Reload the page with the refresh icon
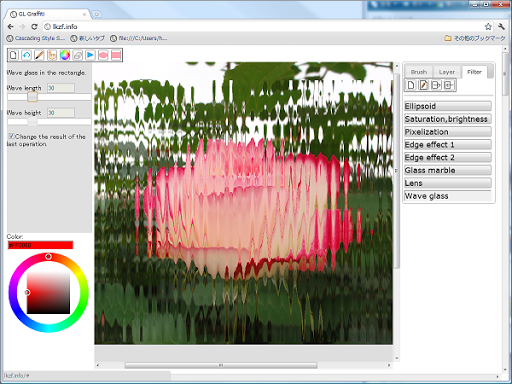This screenshot has width=512, height=384. (x=34, y=27)
